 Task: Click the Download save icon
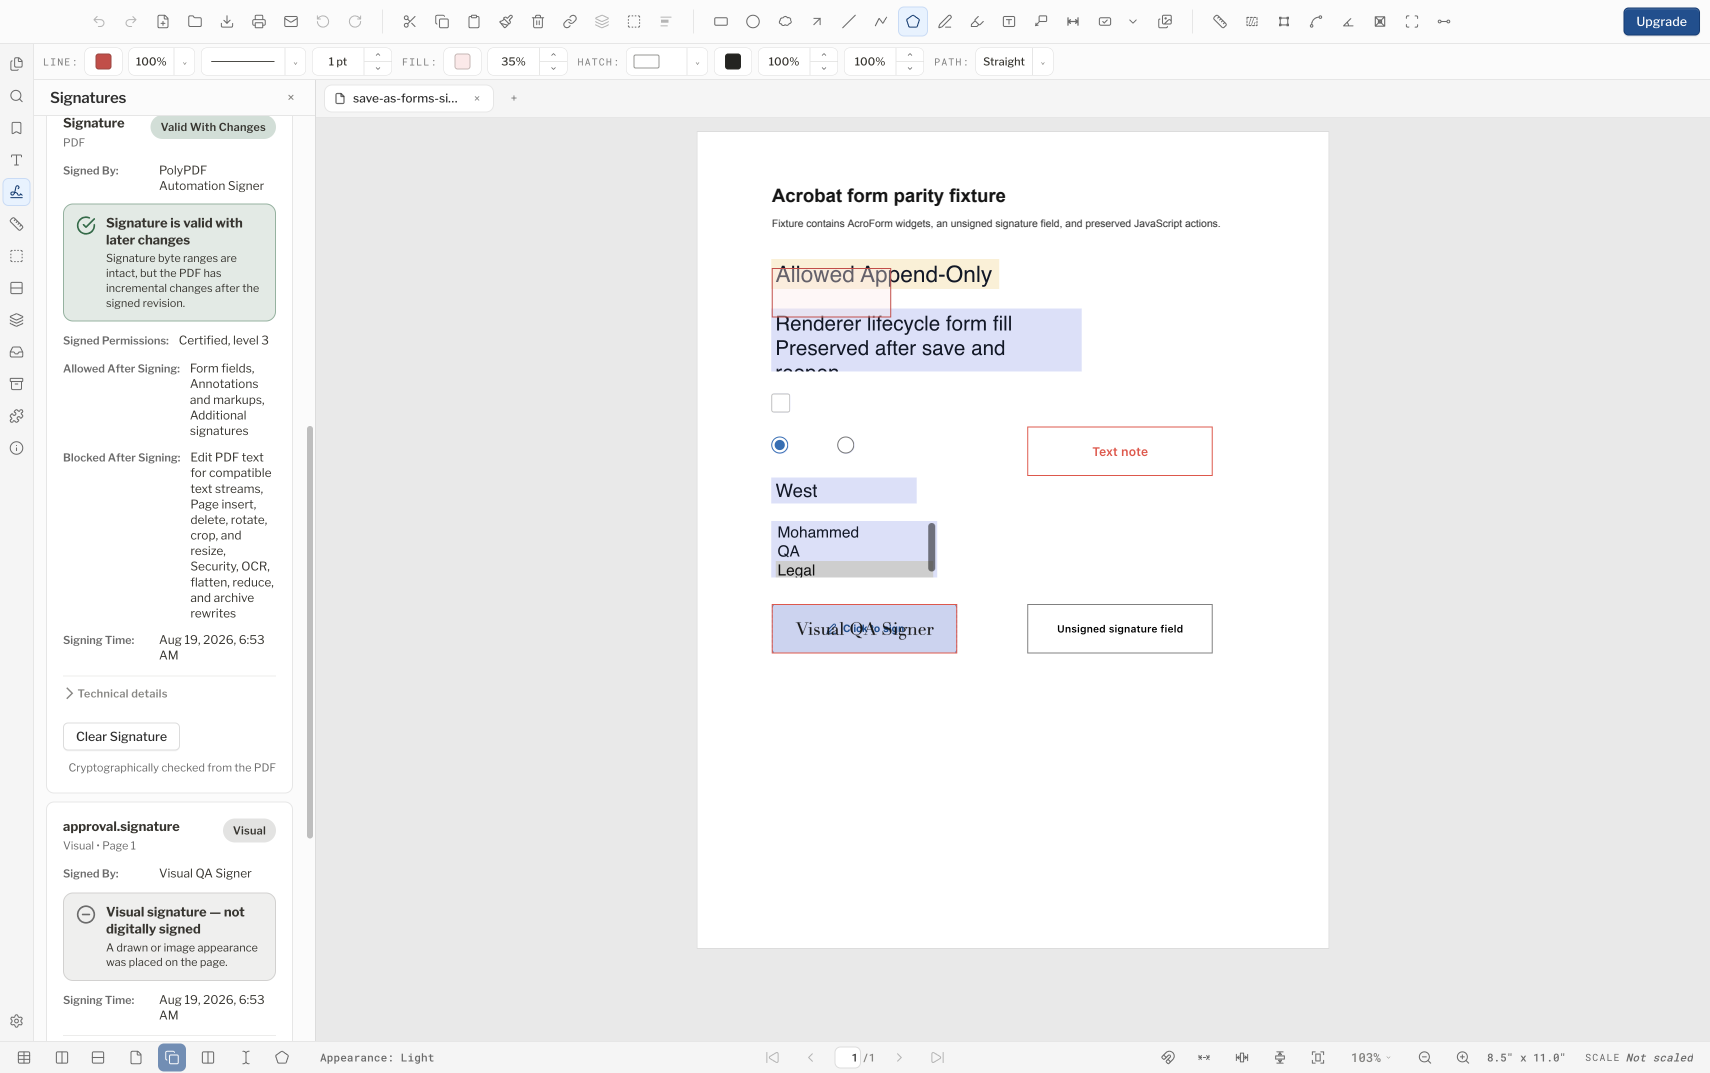226,21
